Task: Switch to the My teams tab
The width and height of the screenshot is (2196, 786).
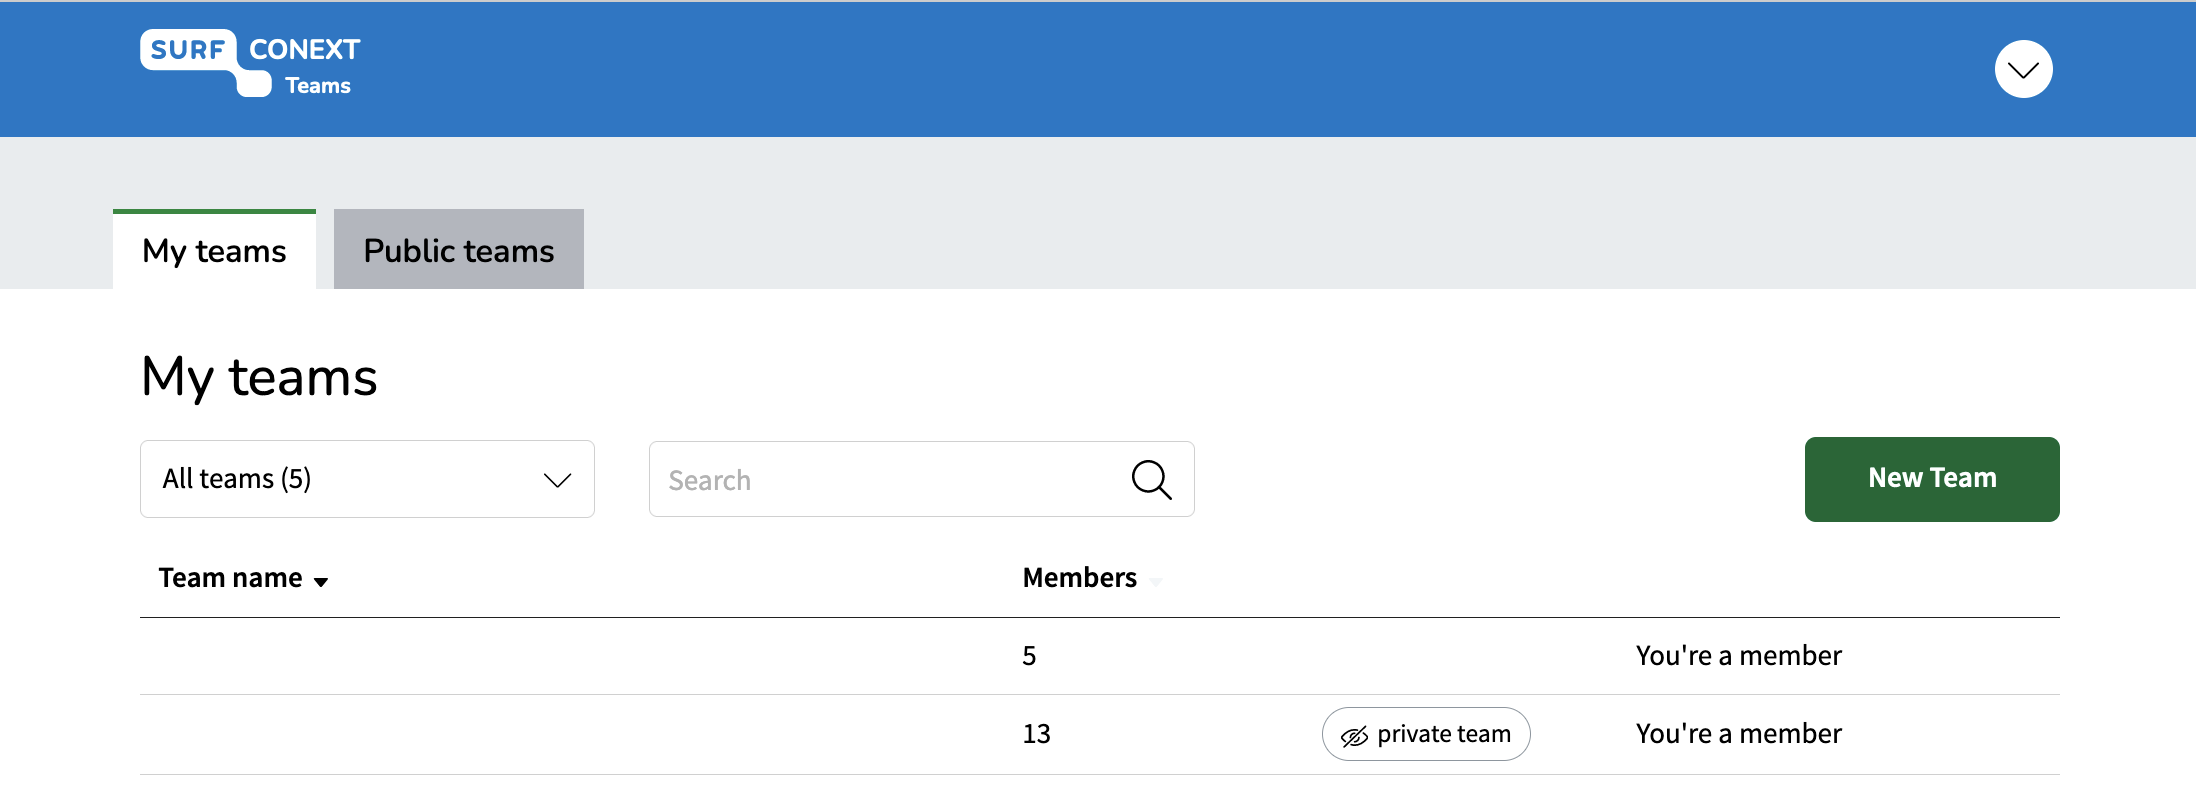Action: tap(214, 250)
